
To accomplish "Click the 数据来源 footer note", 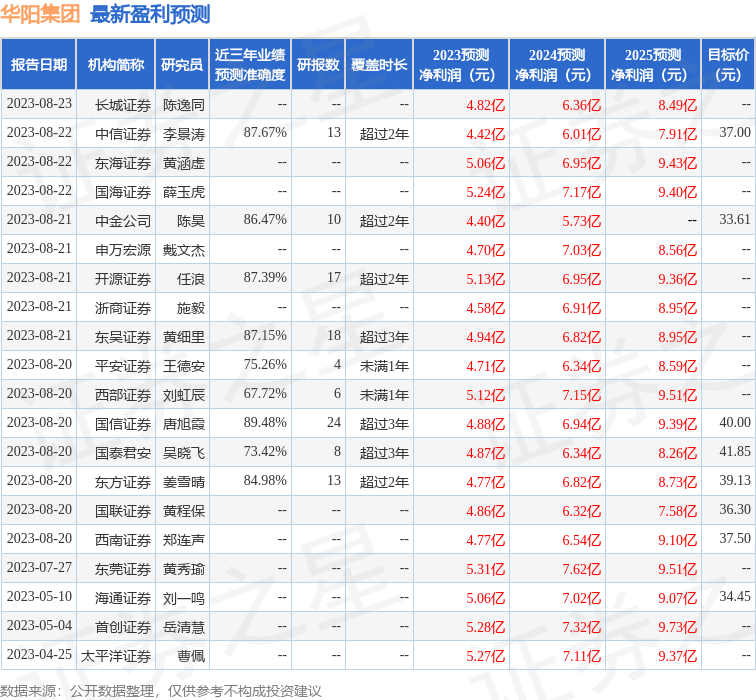I will click(161, 691).
